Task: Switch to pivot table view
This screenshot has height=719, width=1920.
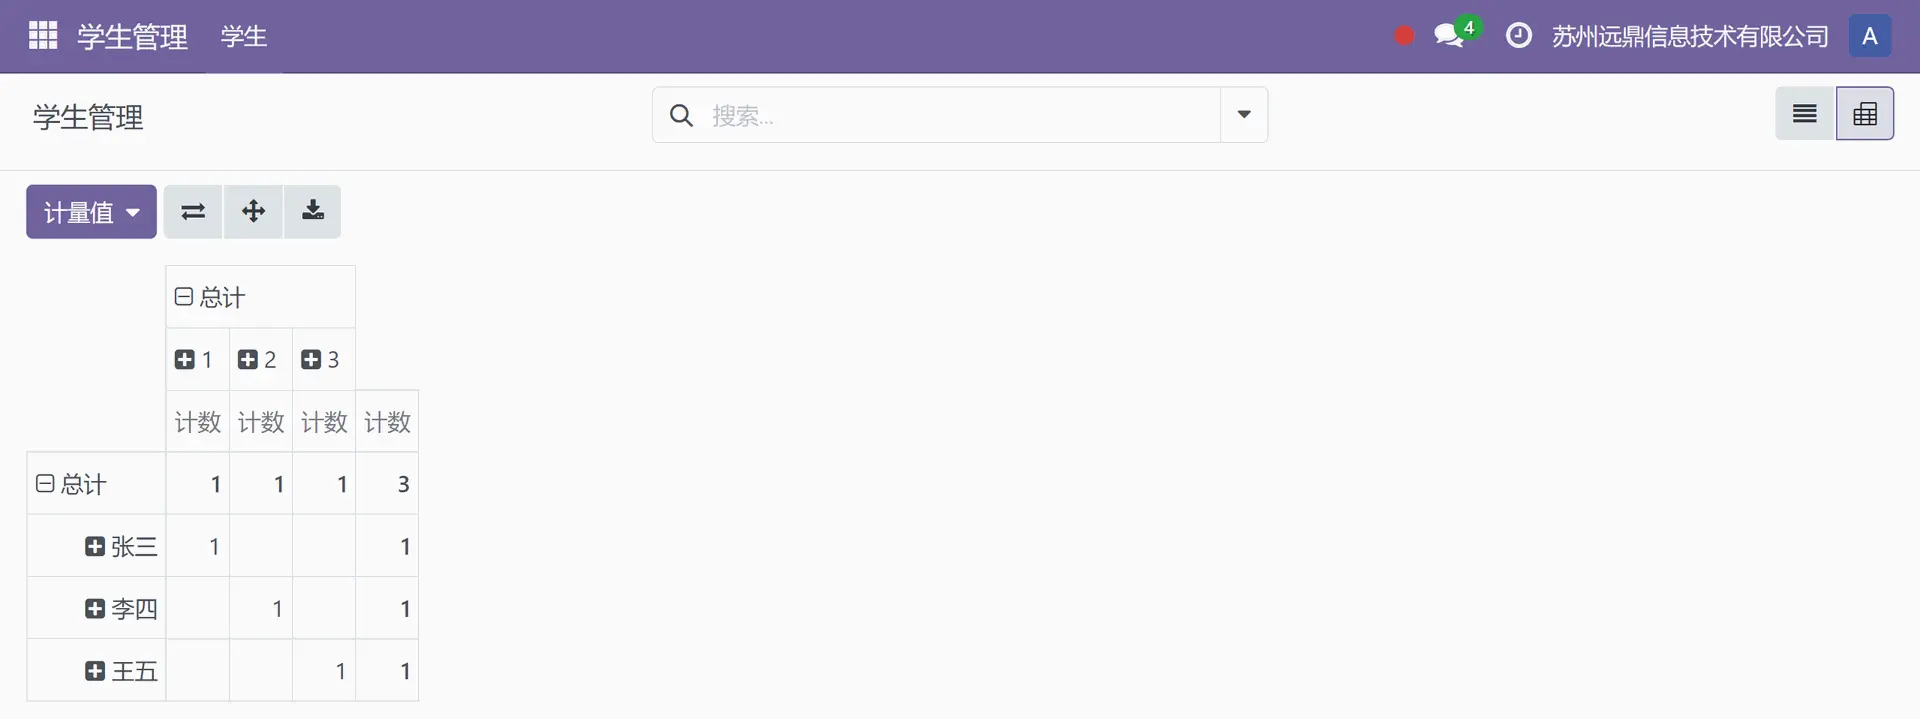Action: (x=1865, y=114)
